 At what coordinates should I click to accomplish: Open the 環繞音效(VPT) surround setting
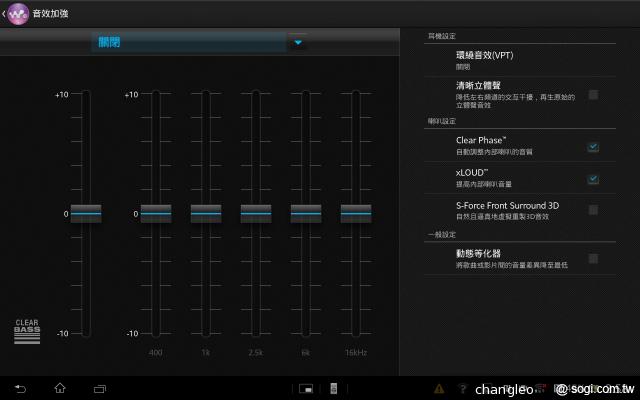point(520,60)
